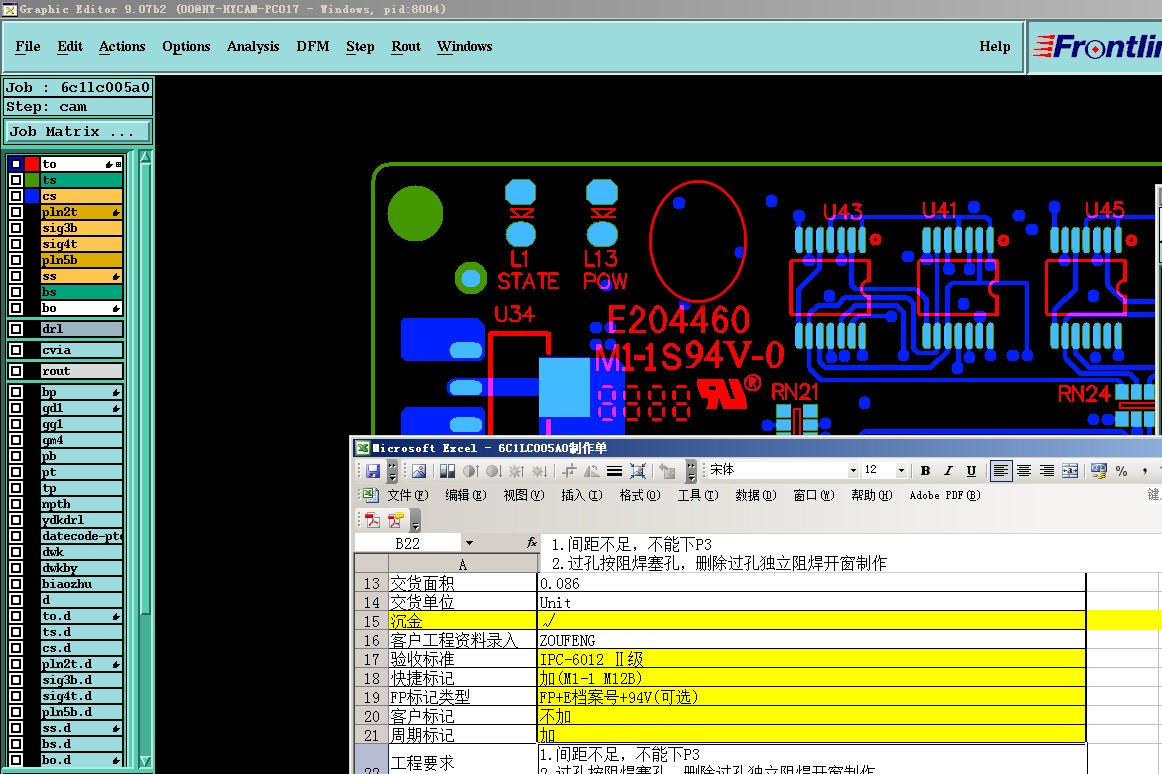Click the picture color control icon in Excel

[447, 471]
